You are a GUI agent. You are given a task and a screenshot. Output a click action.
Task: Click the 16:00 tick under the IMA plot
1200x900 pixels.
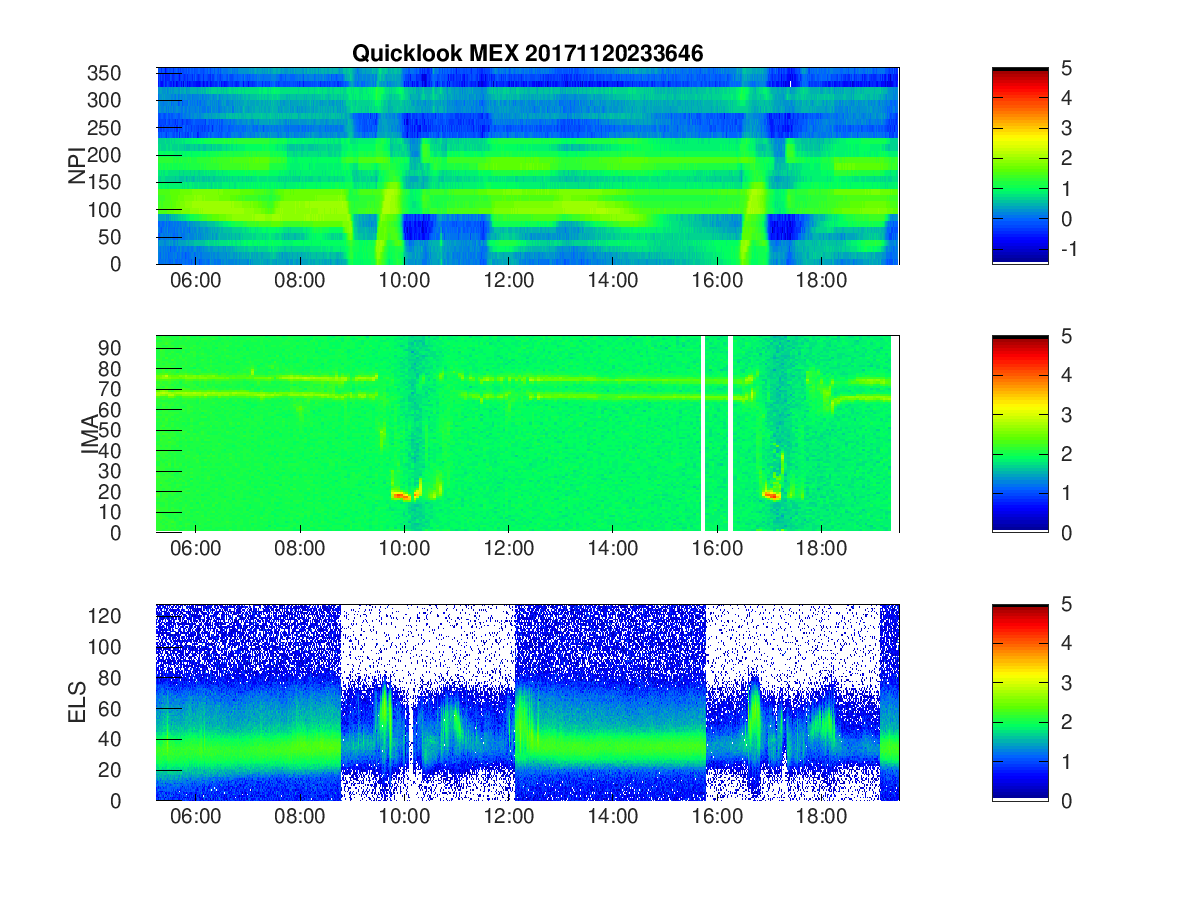717,549
